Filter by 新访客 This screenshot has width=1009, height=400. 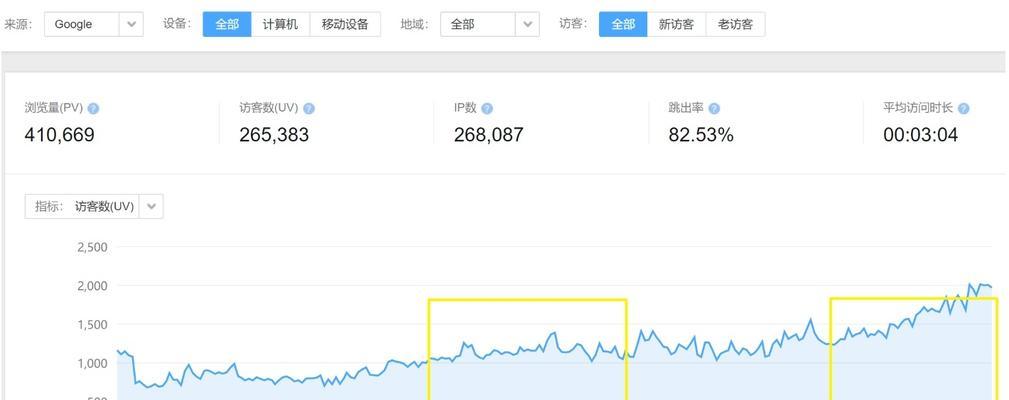point(676,24)
